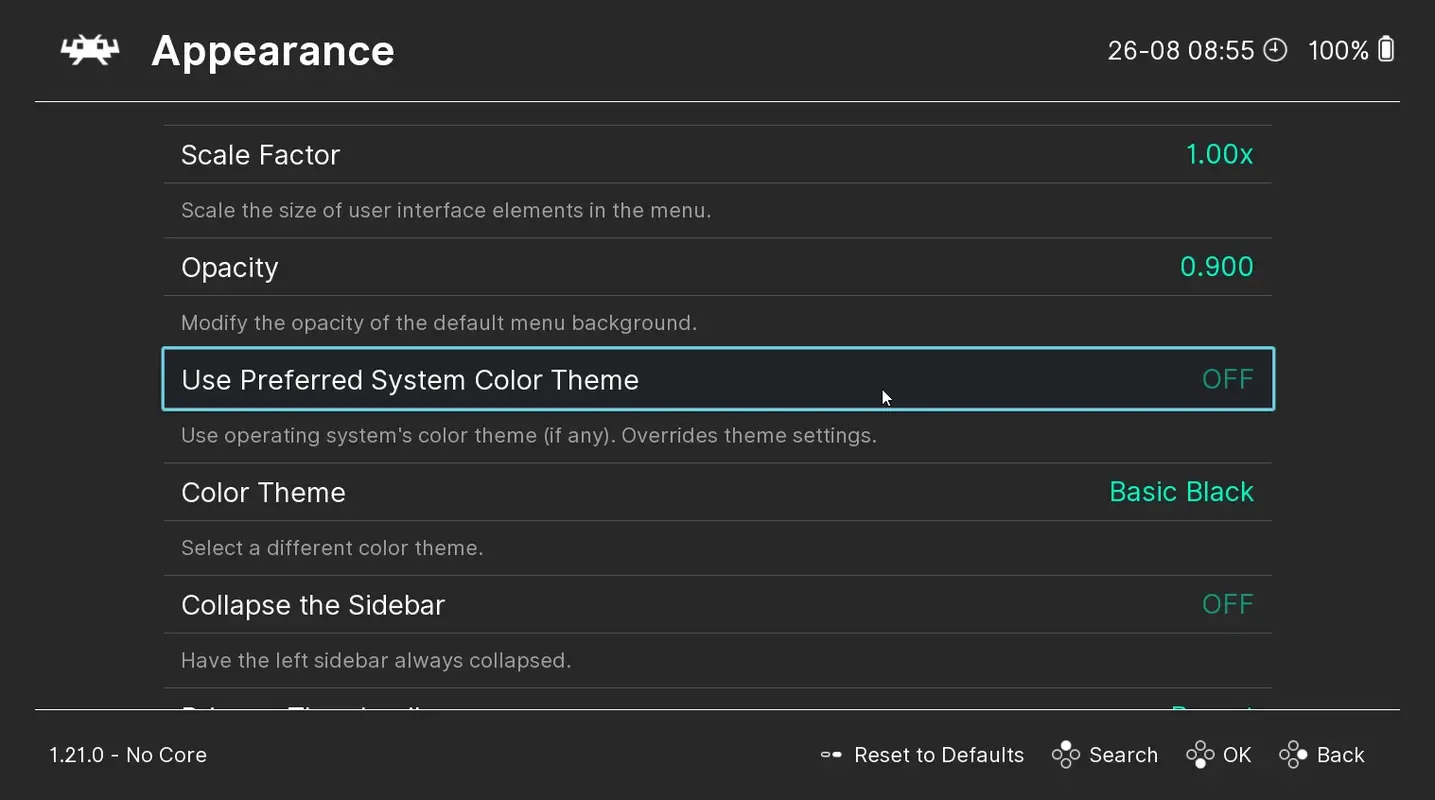This screenshot has width=1435, height=800.
Task: Click the OK gamepad button icon
Action: coord(1200,755)
